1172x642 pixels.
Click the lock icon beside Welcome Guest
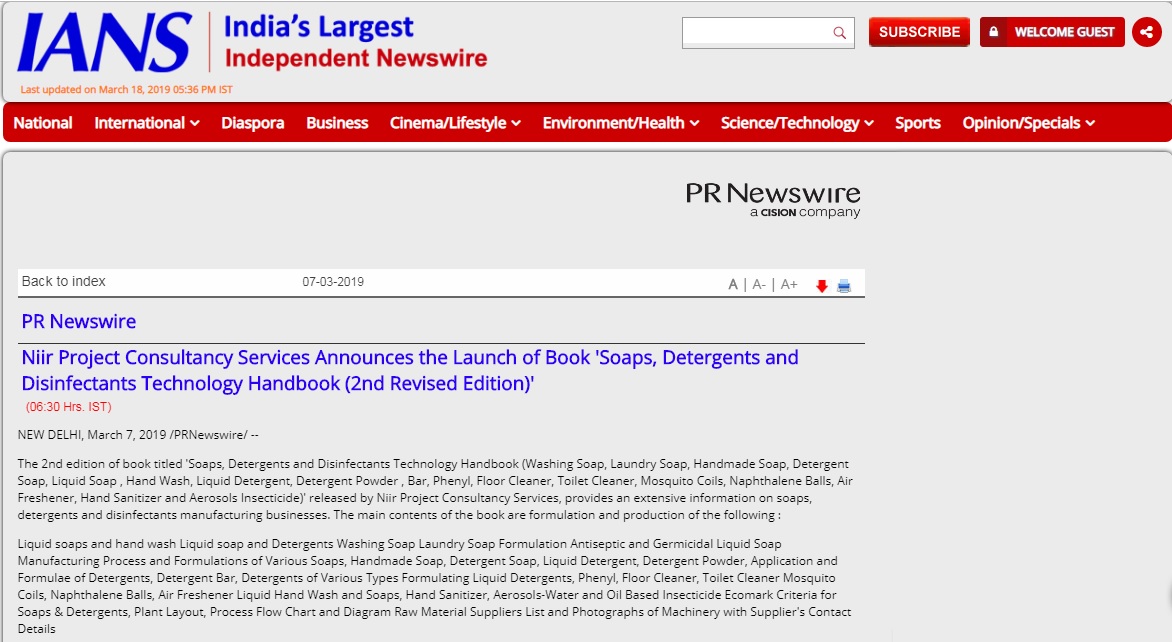(x=993, y=31)
